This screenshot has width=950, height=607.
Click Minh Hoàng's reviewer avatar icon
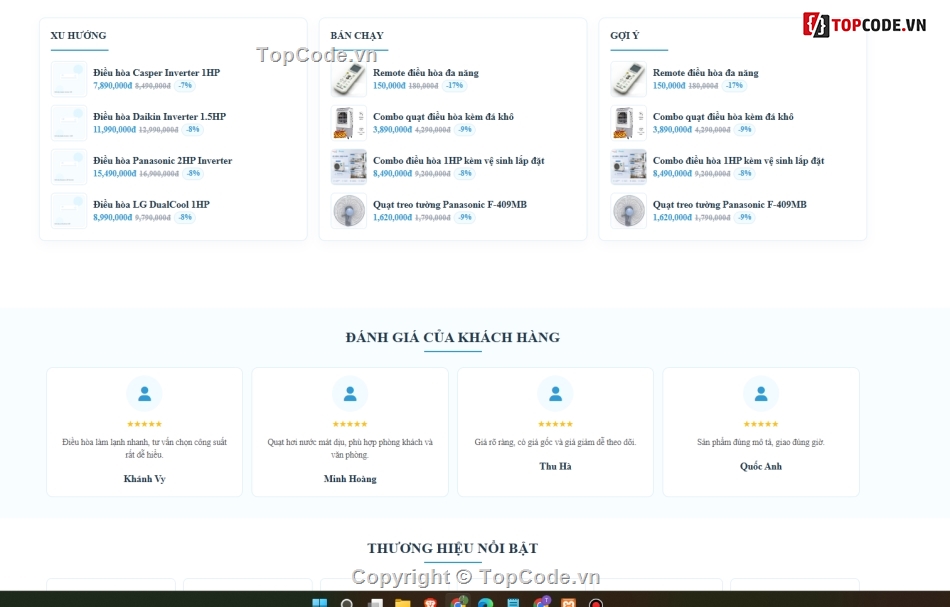(x=350, y=394)
